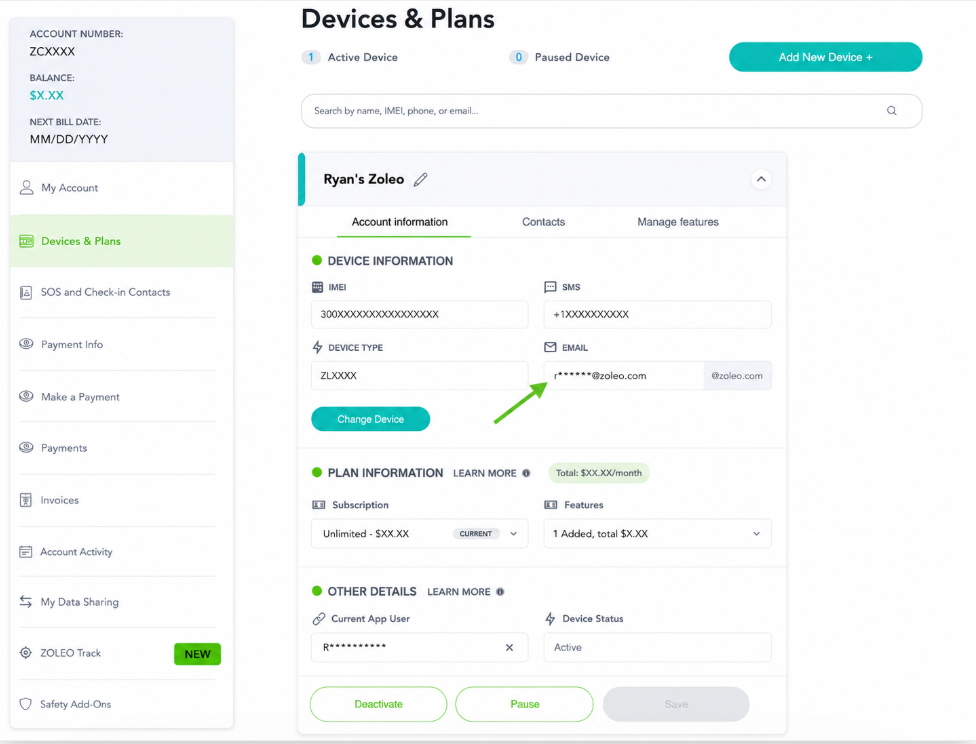Click the Active Device count
This screenshot has width=976, height=744.
pyautogui.click(x=311, y=57)
